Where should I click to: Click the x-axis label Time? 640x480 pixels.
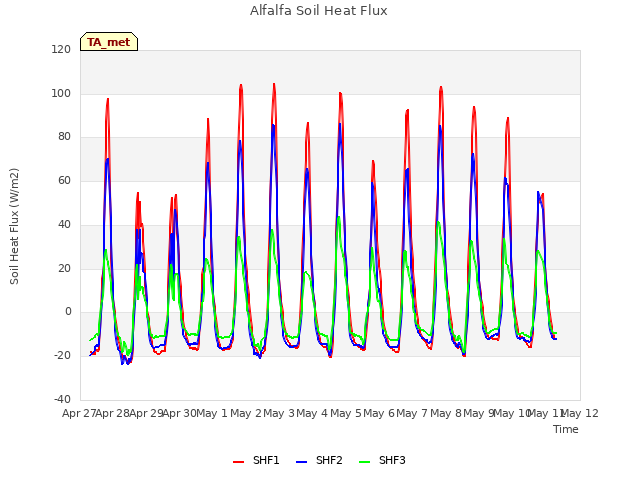[566, 429]
